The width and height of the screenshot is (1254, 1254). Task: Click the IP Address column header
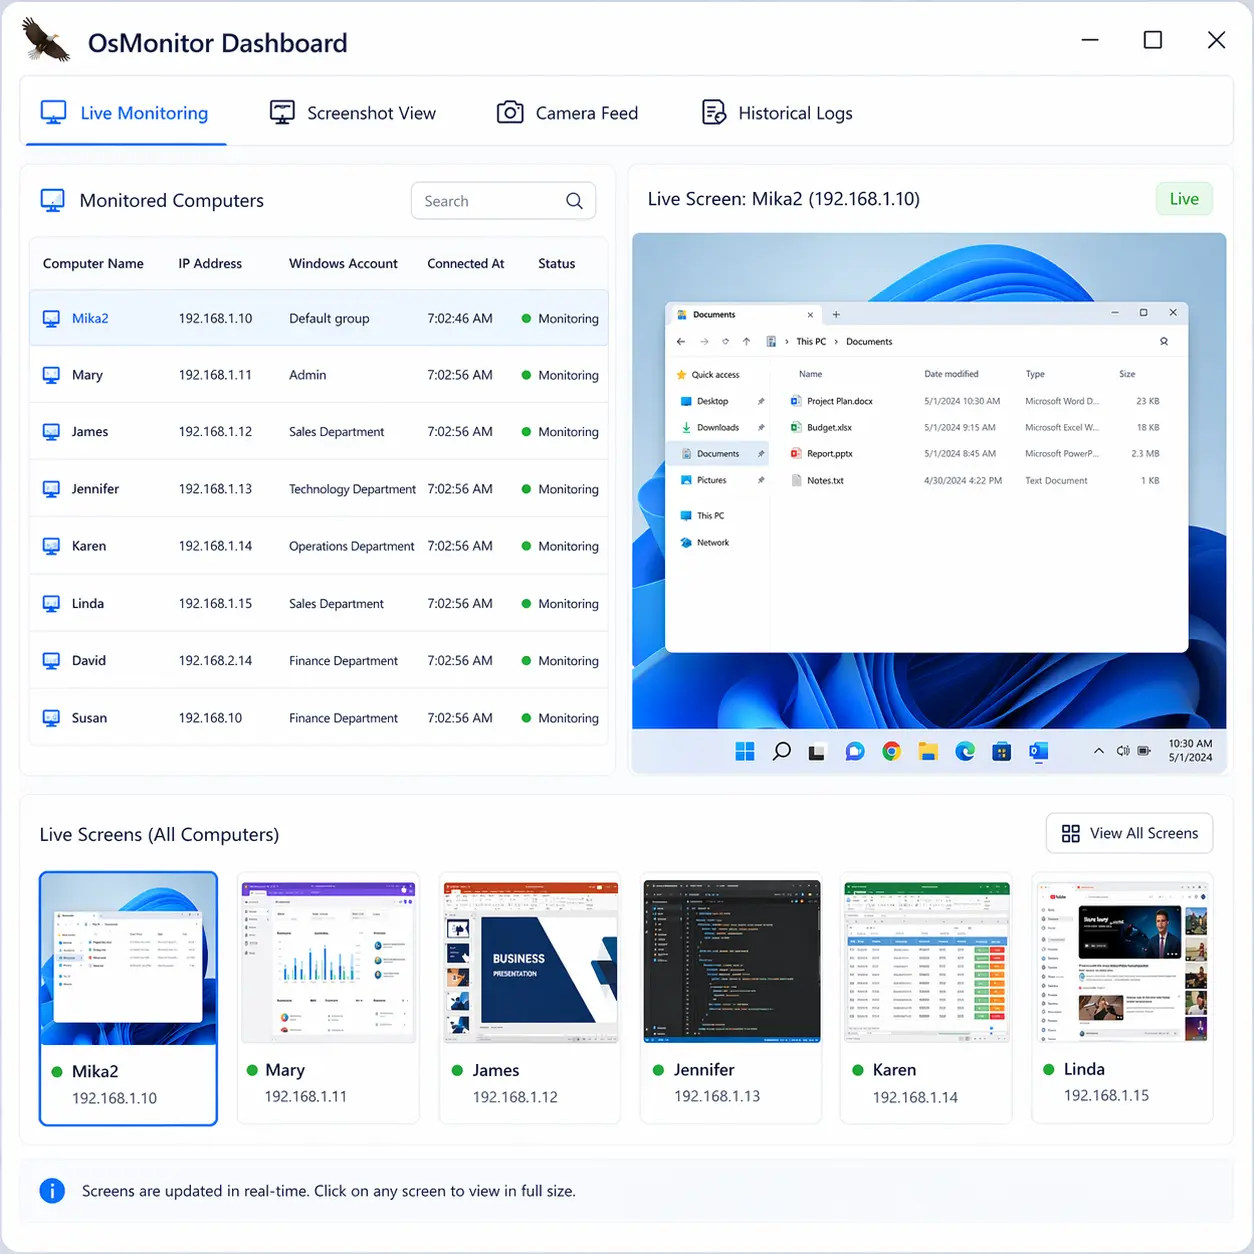tap(210, 264)
